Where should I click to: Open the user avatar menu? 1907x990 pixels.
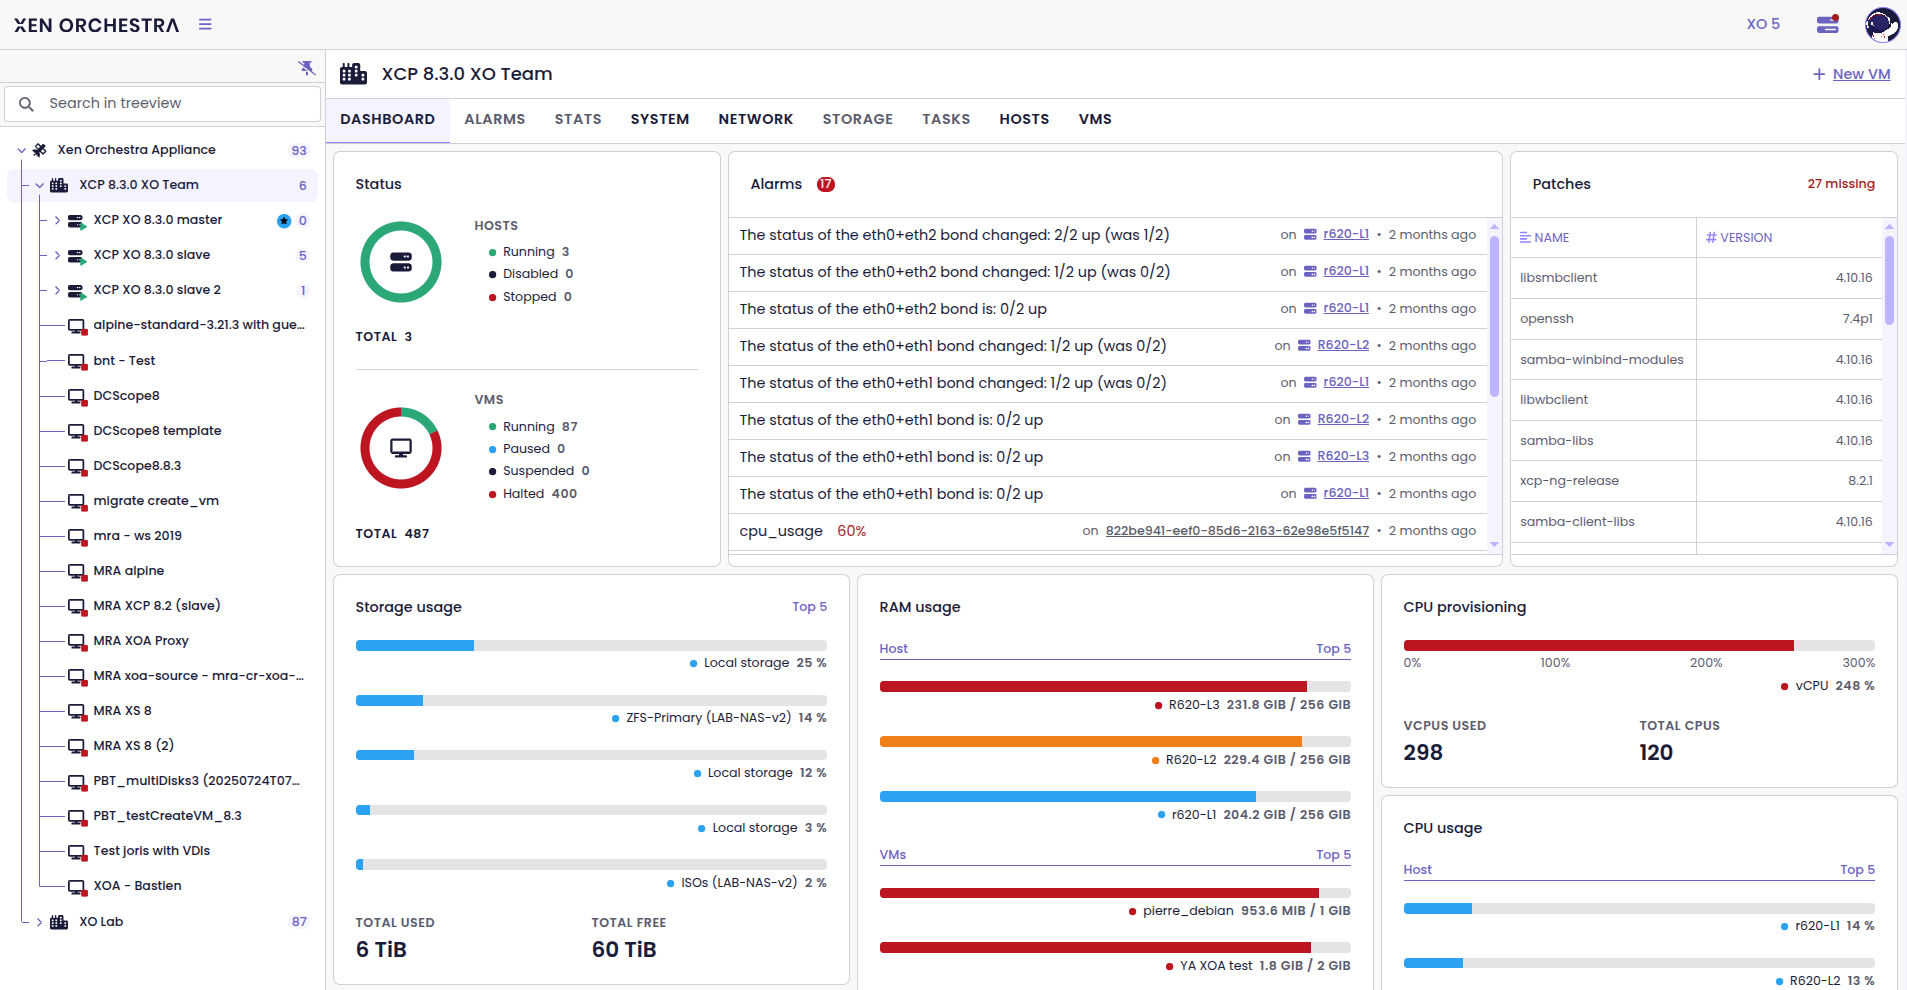[x=1882, y=24]
